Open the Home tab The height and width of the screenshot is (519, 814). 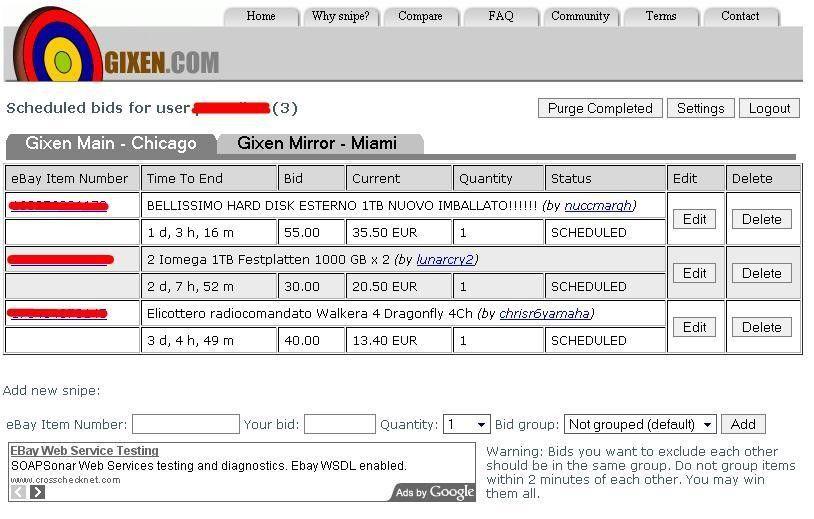point(261,16)
